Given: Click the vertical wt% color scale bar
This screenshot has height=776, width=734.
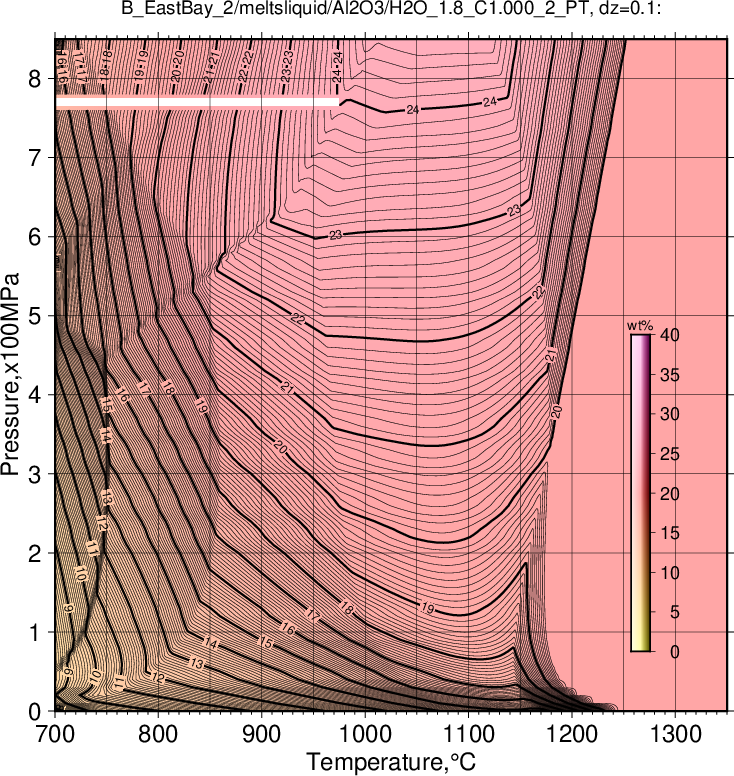Looking at the screenshot, I should coord(640,493).
